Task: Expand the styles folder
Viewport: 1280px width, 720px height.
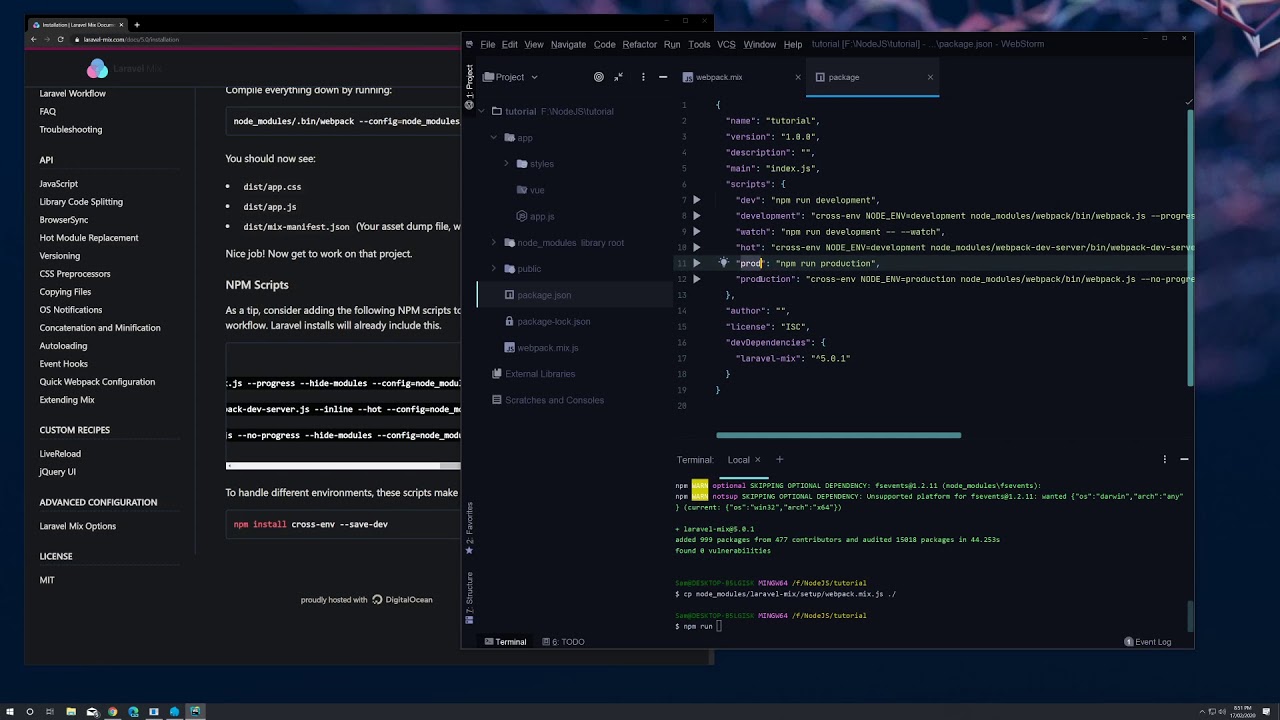Action: pyautogui.click(x=506, y=163)
